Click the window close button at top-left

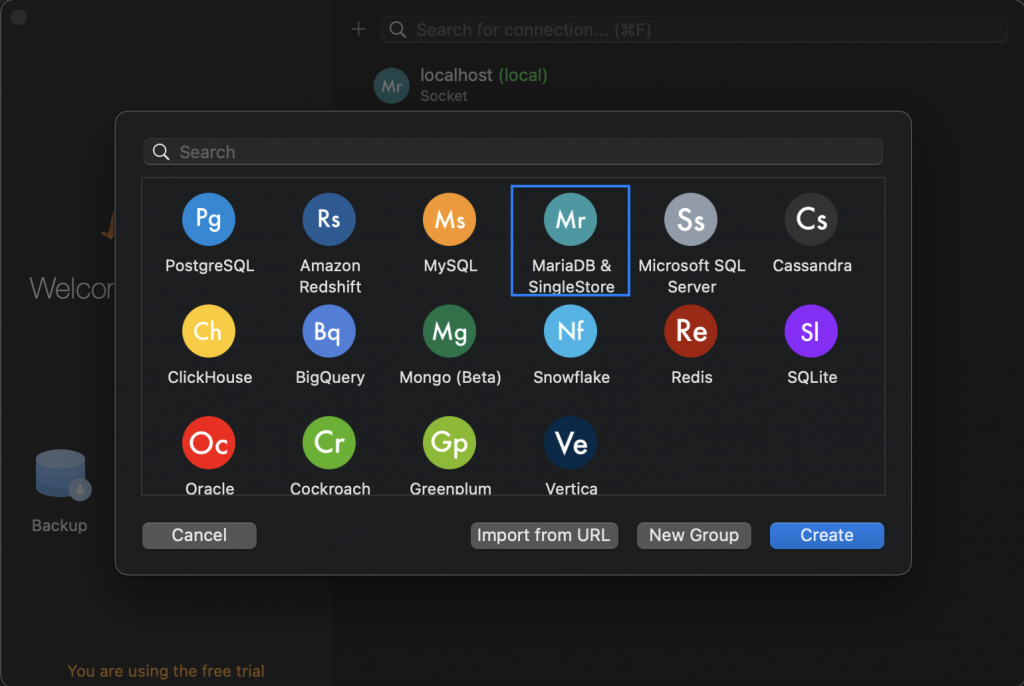tap(19, 18)
